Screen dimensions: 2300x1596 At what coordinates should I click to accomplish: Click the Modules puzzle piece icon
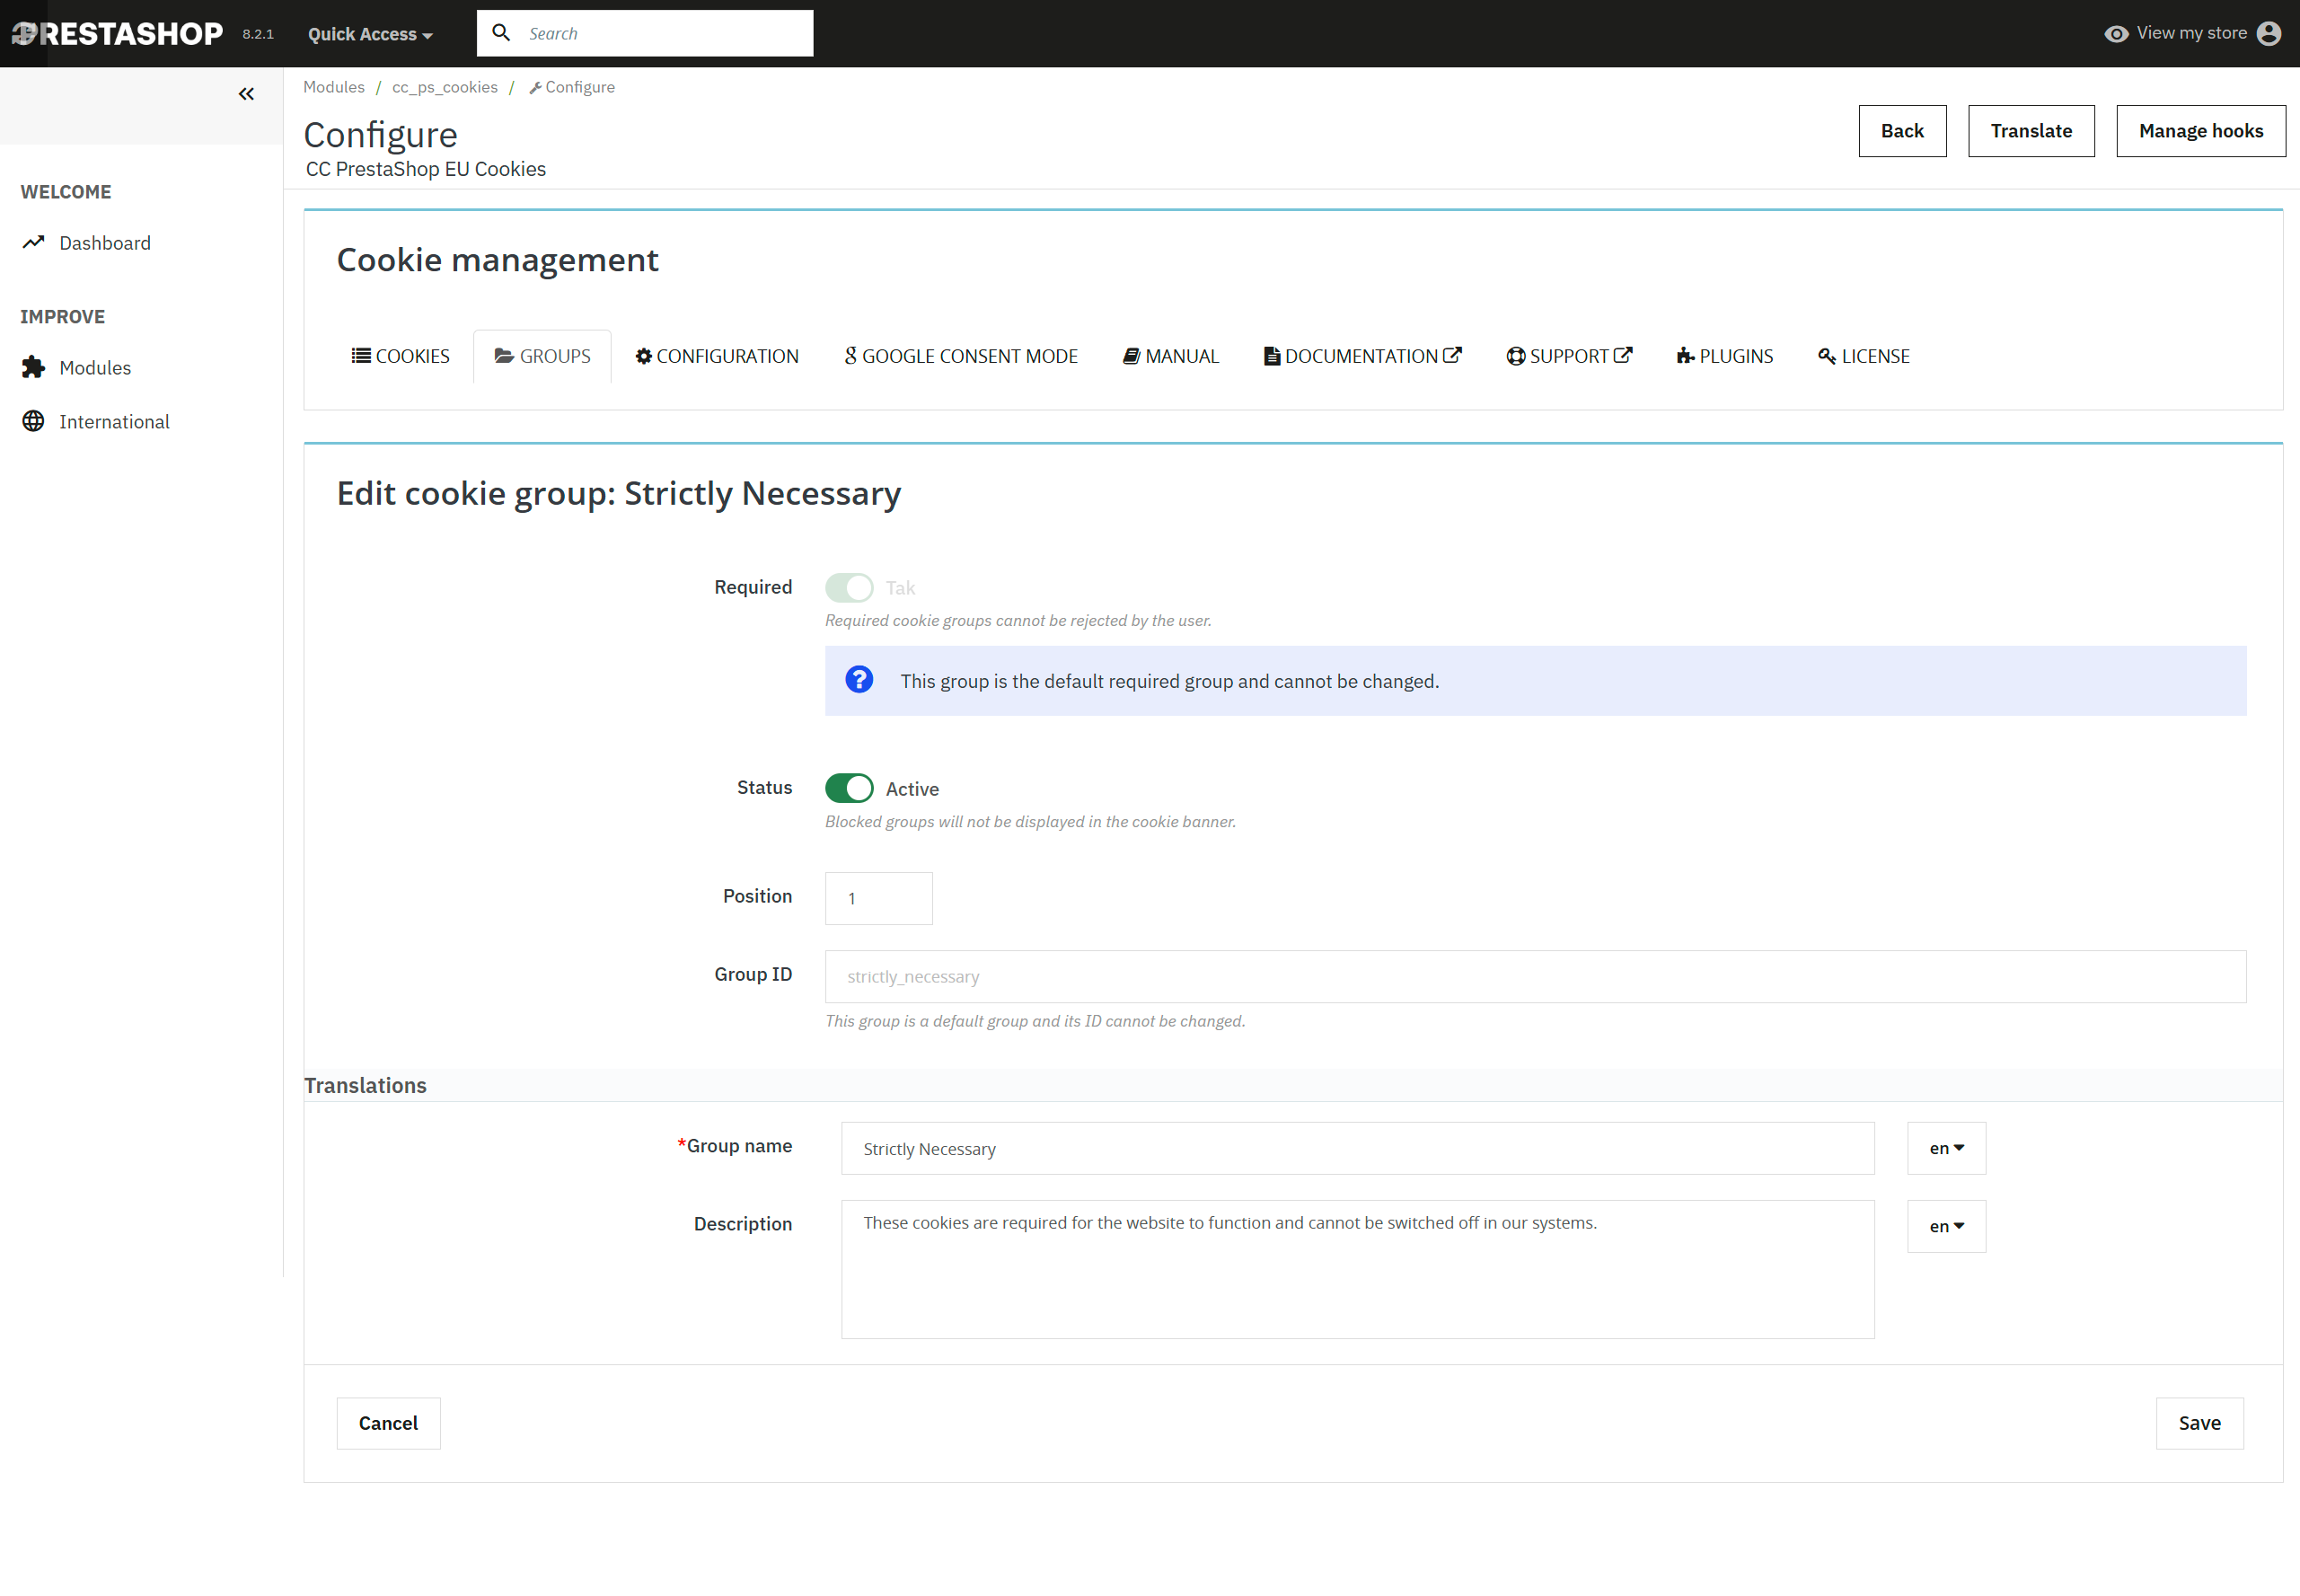tap(34, 367)
